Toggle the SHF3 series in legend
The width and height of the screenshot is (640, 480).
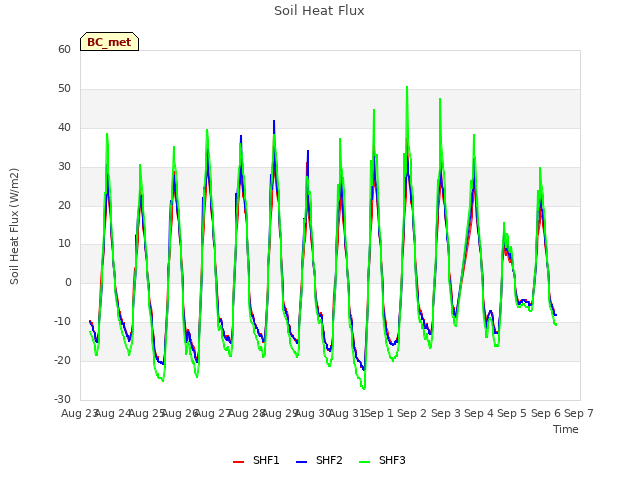tap(382, 460)
